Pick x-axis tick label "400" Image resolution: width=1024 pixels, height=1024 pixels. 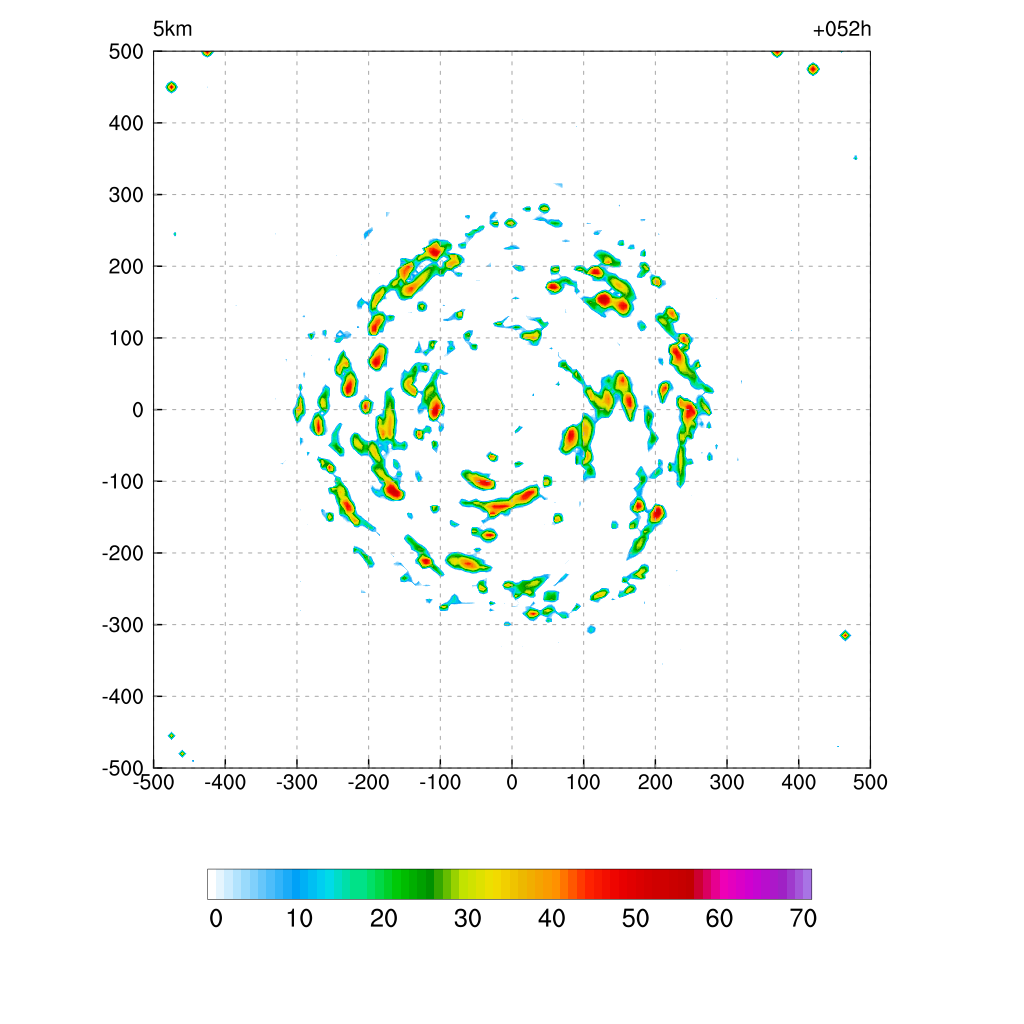point(799,782)
